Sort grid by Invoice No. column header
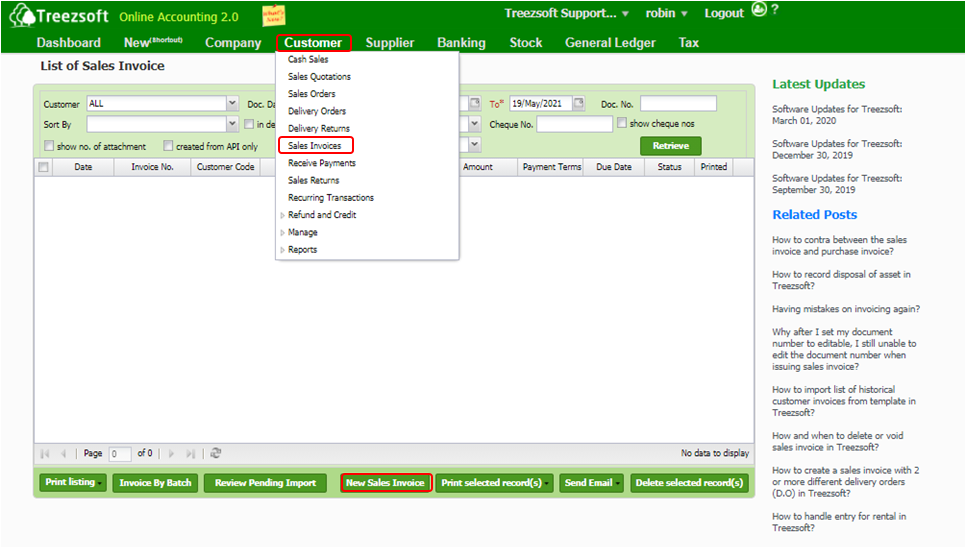Image resolution: width=967 pixels, height=547 pixels. (152, 167)
